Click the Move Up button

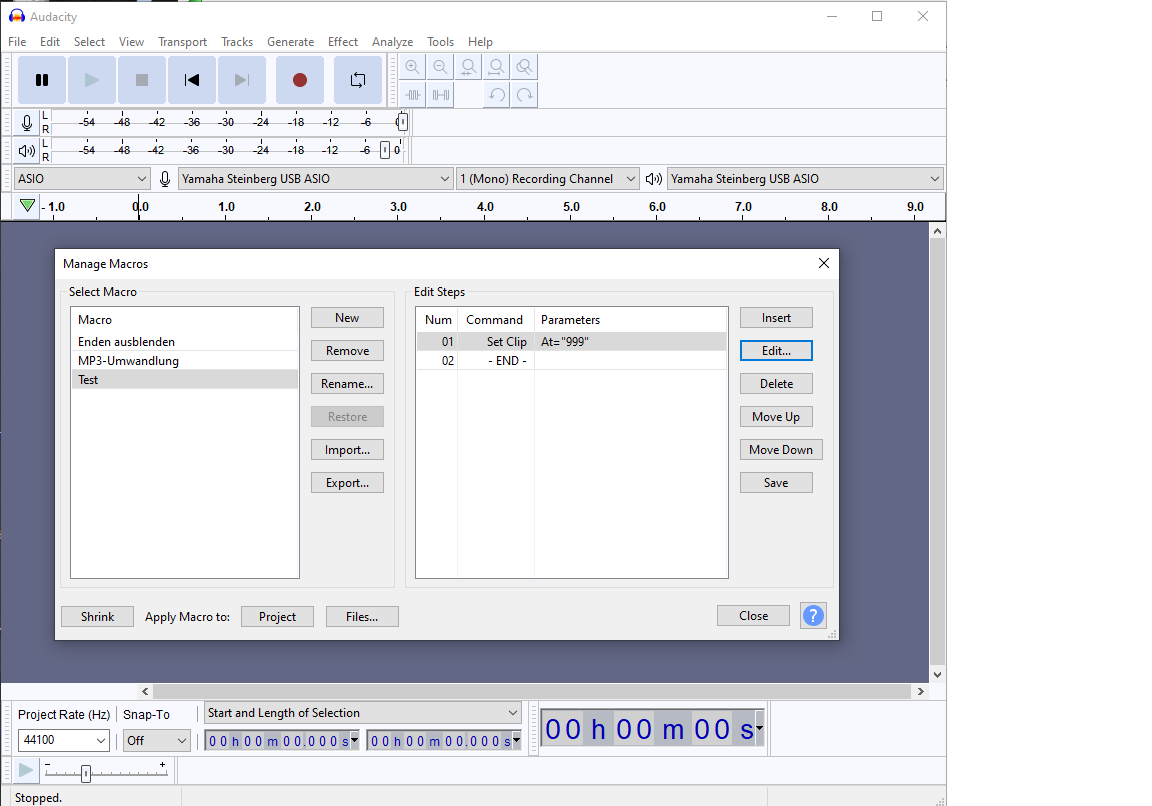pyautogui.click(x=777, y=417)
